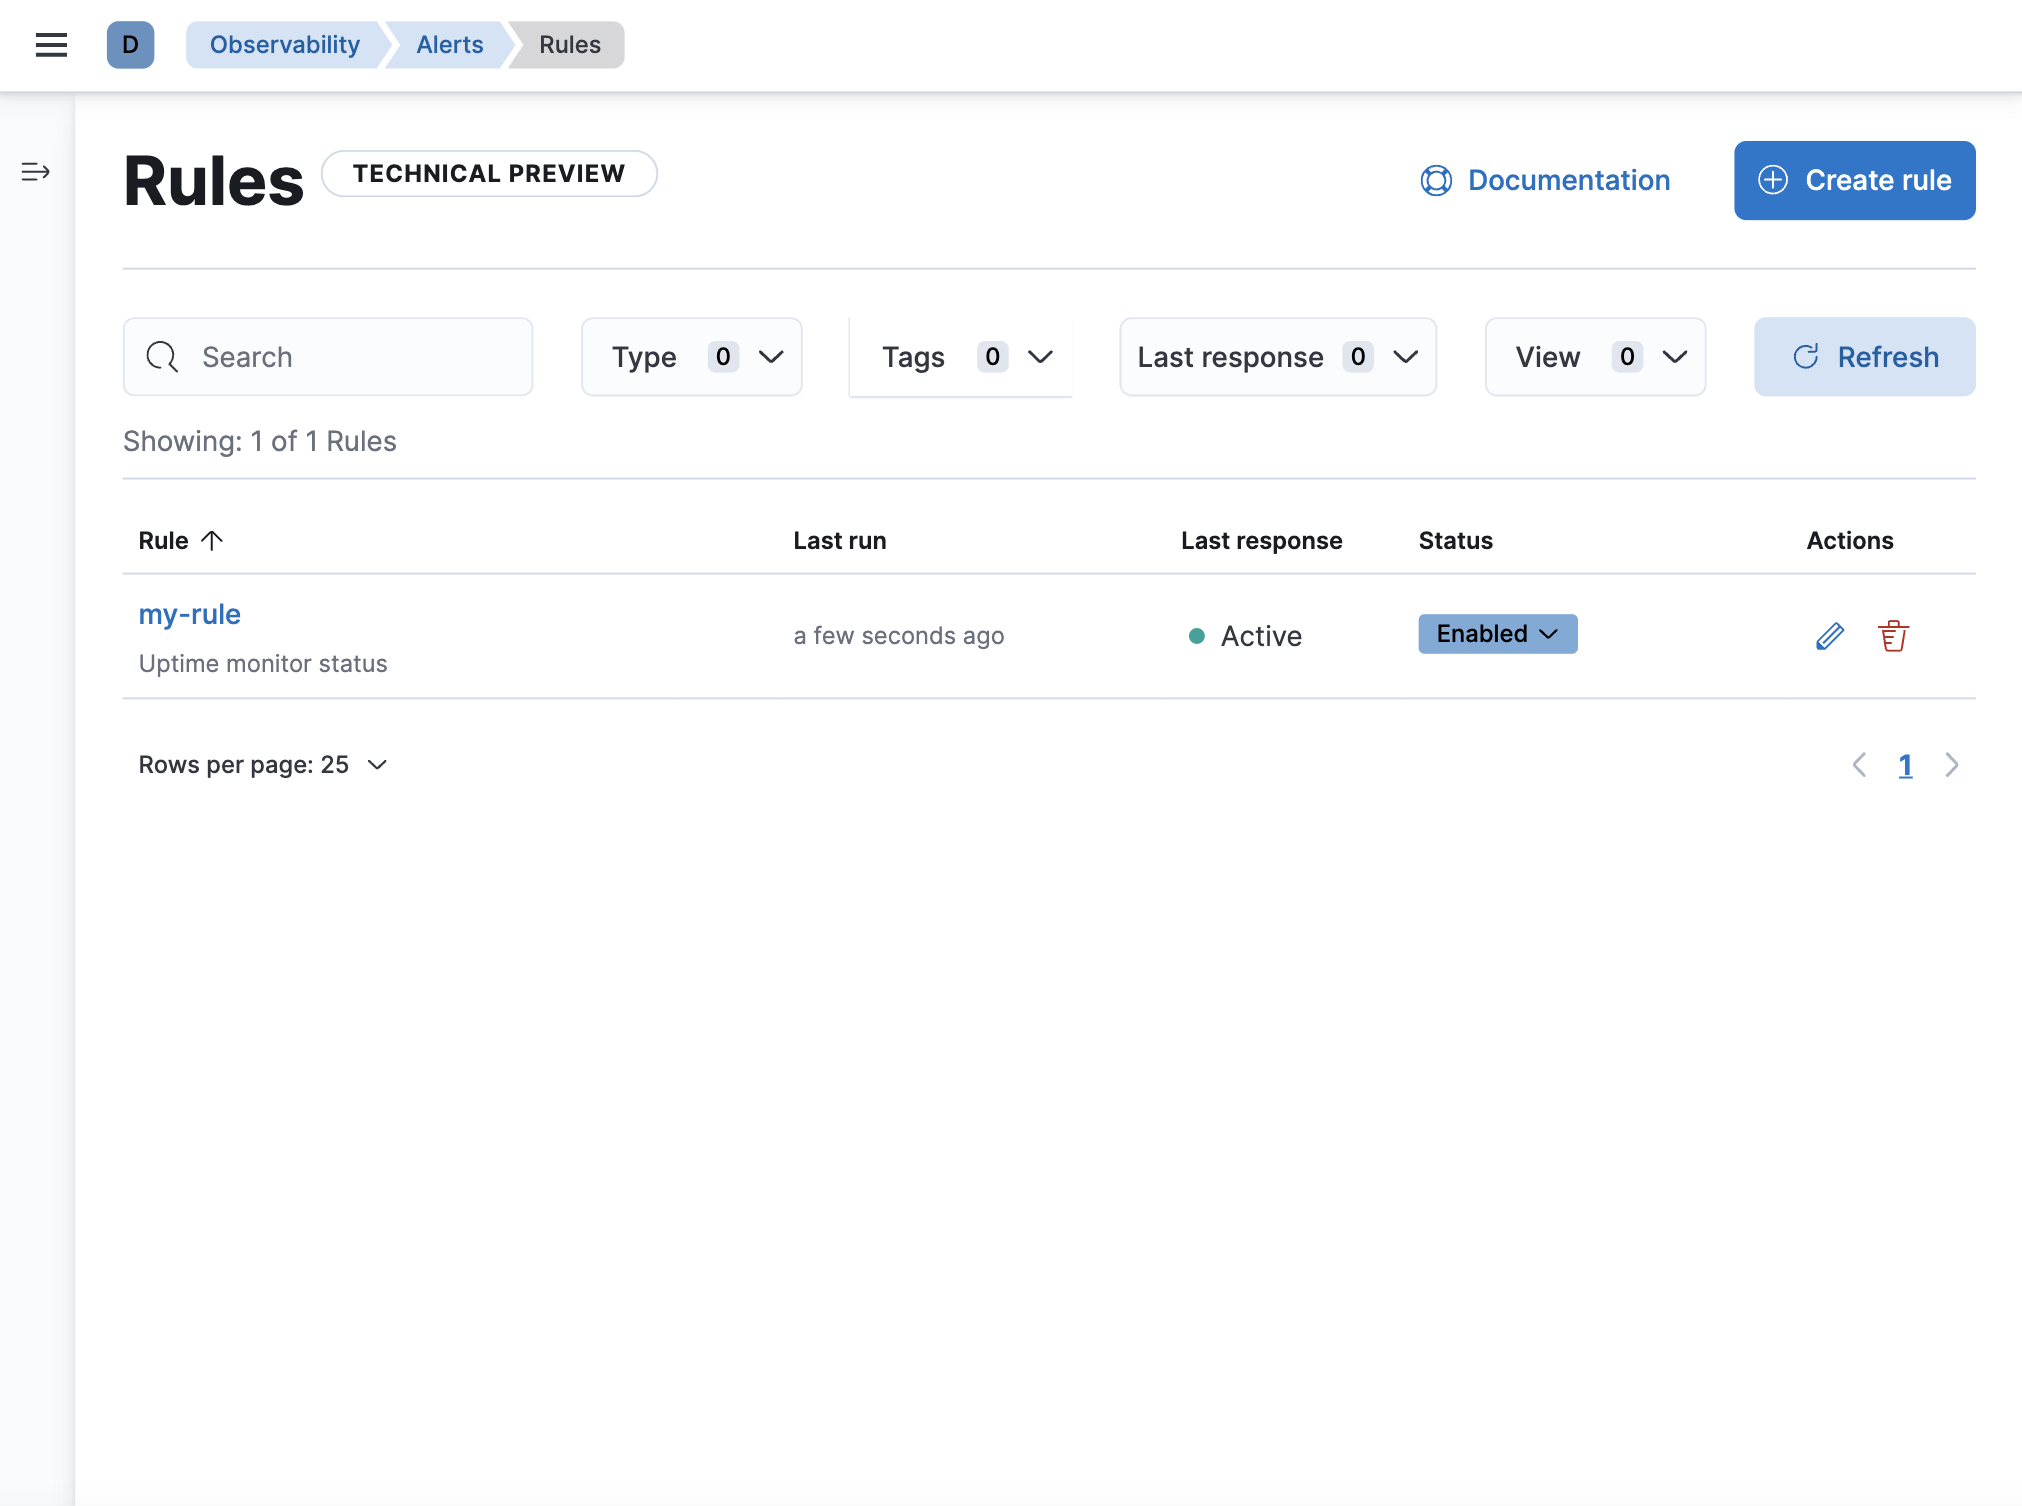
Task: Click the collapse sidebar arrow icon
Action: click(35, 172)
